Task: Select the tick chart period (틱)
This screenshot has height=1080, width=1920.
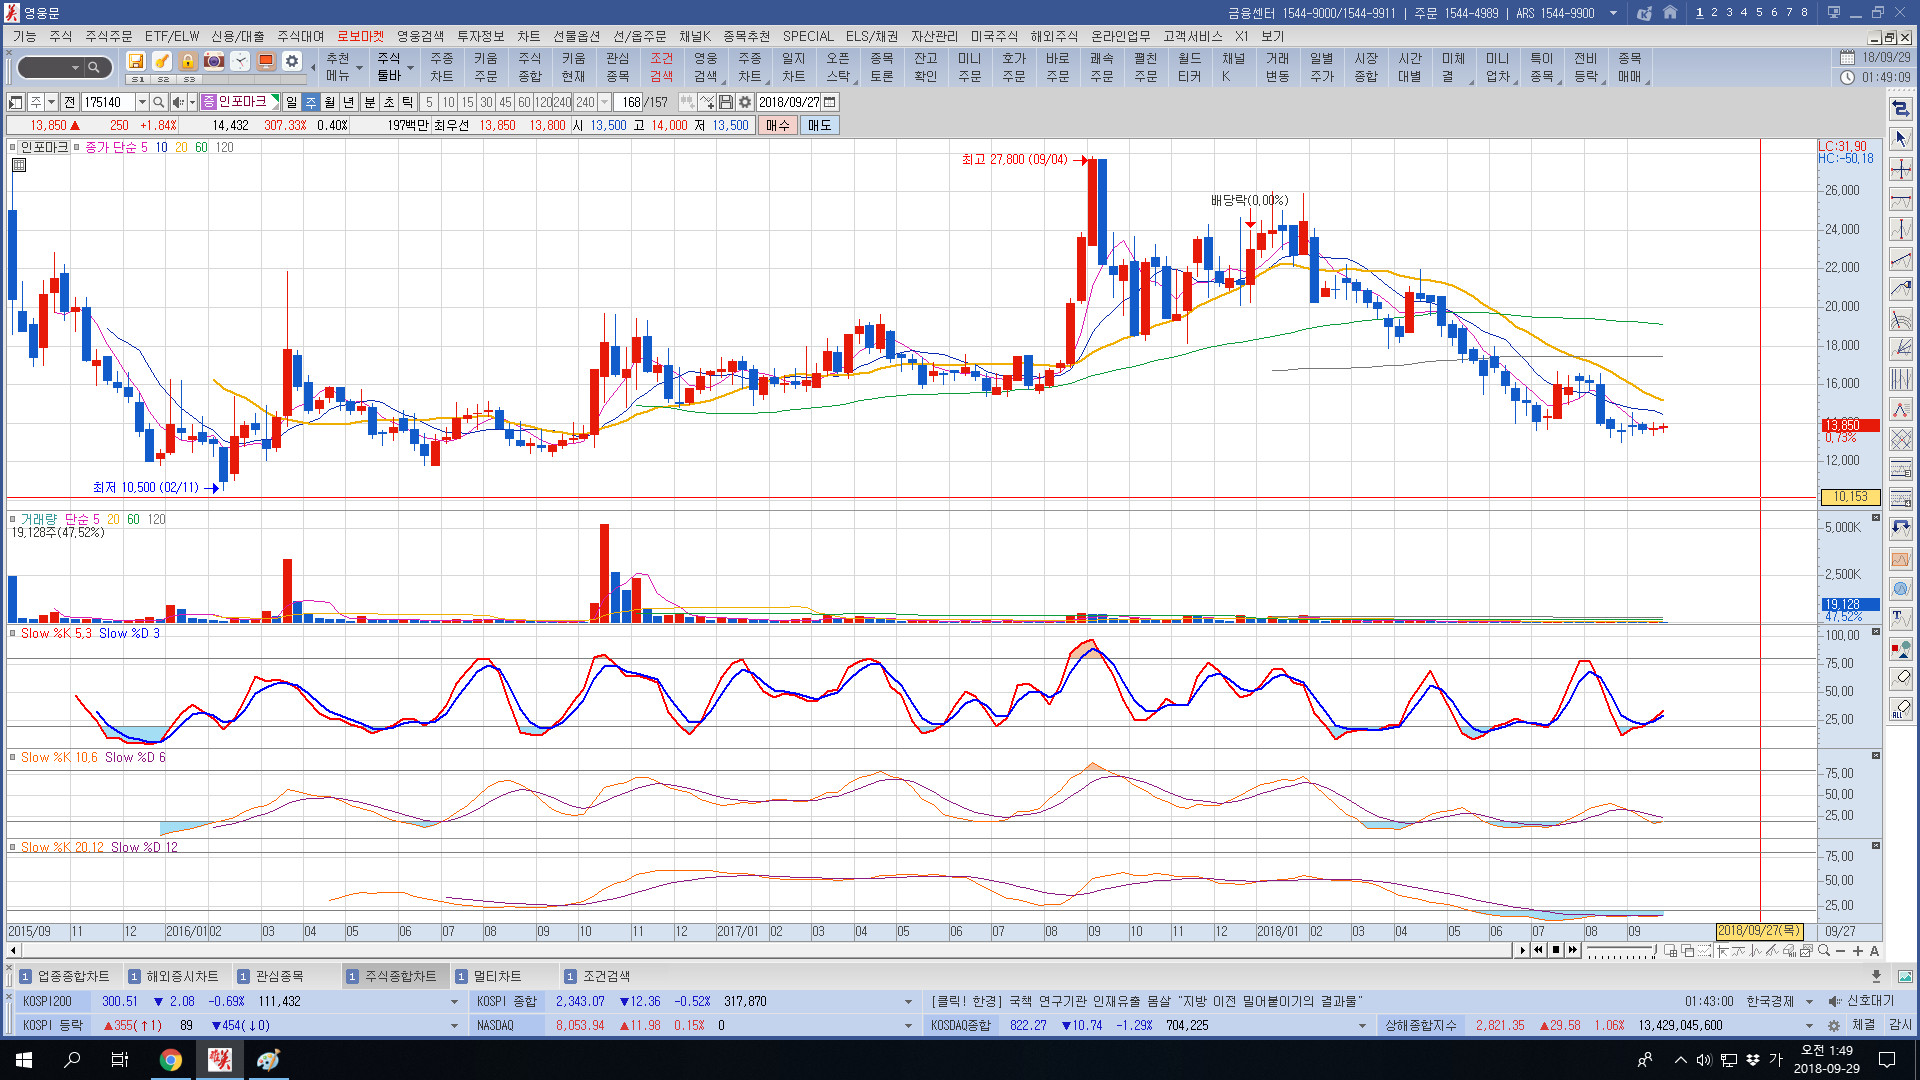Action: coord(408,102)
